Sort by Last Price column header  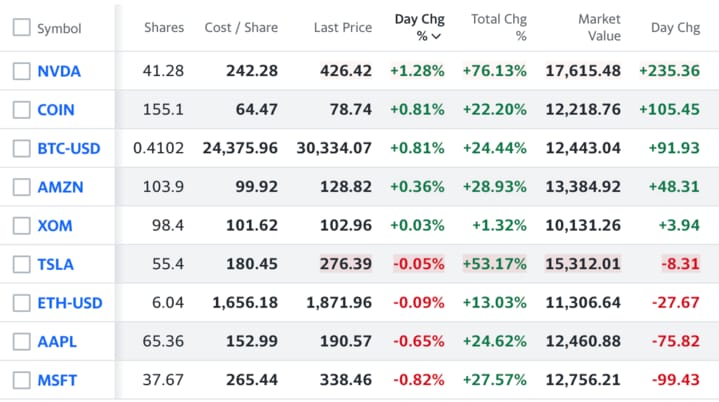pyautogui.click(x=342, y=27)
